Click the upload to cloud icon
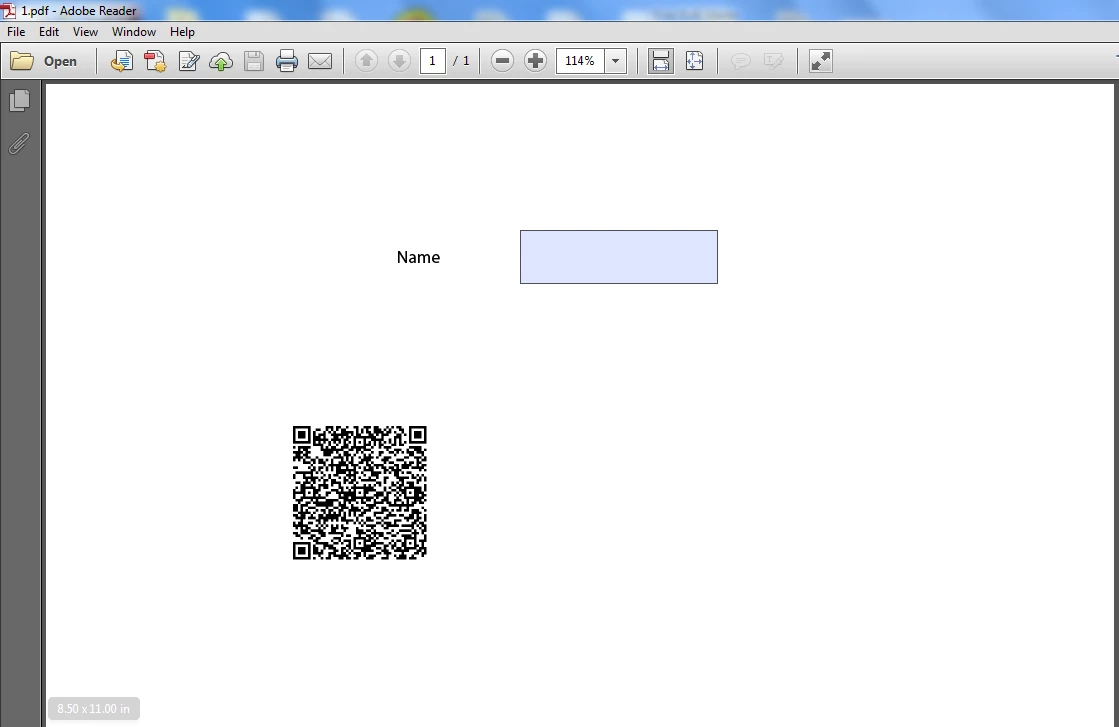The image size is (1119, 727). 221,61
